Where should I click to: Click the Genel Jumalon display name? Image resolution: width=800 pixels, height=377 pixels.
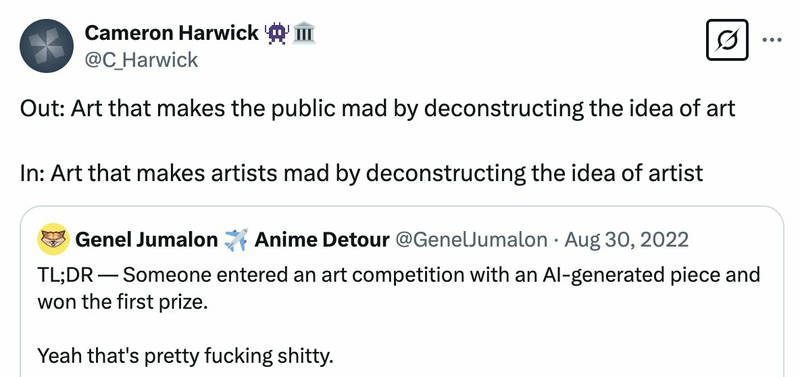146,239
